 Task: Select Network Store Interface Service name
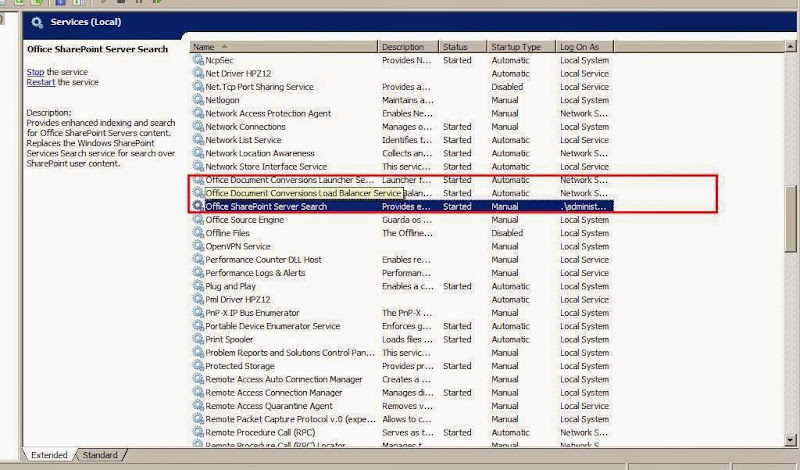point(266,166)
